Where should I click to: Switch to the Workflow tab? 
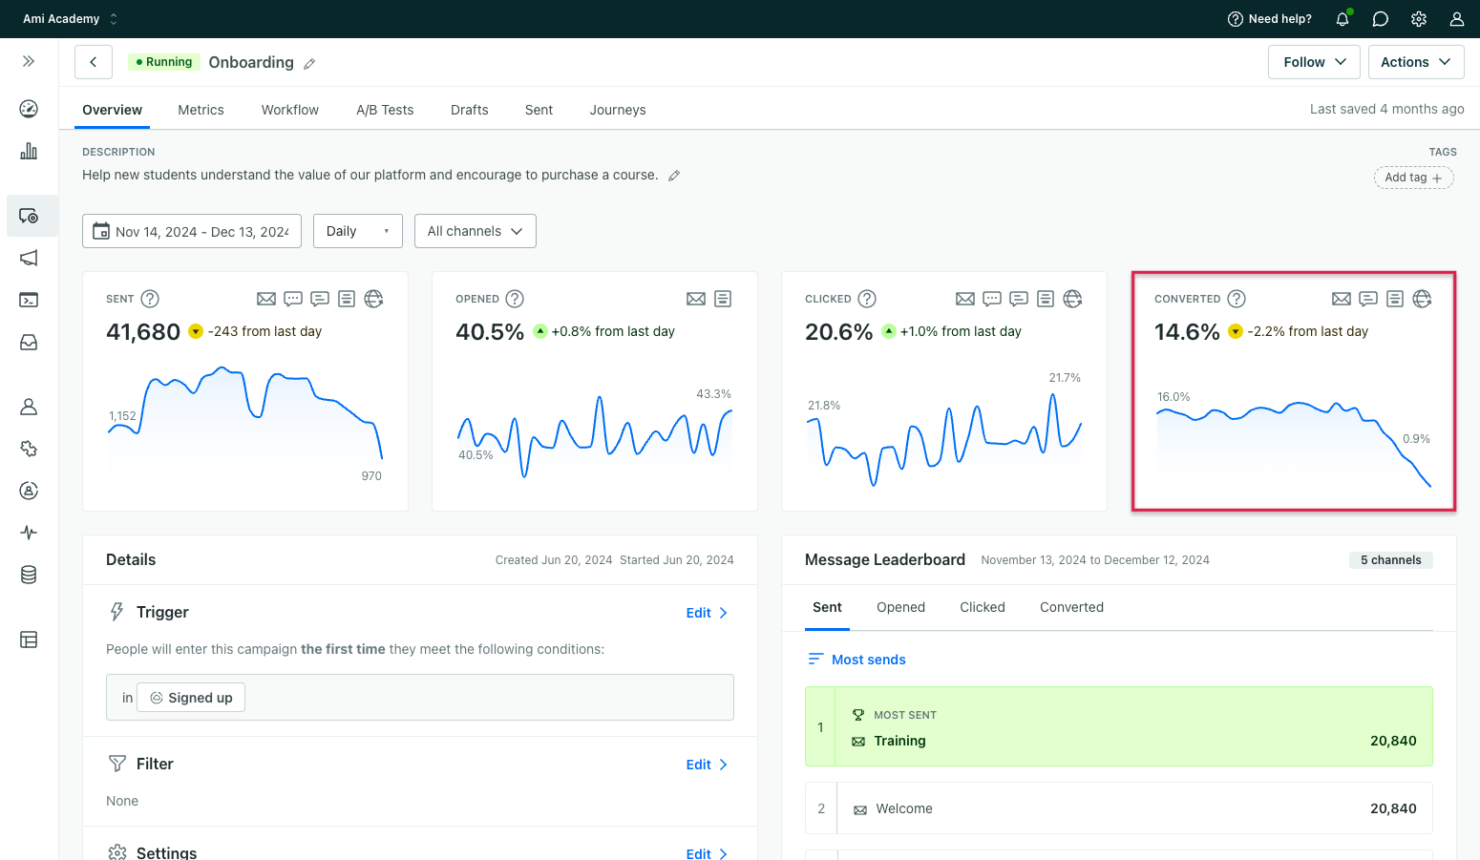290,110
